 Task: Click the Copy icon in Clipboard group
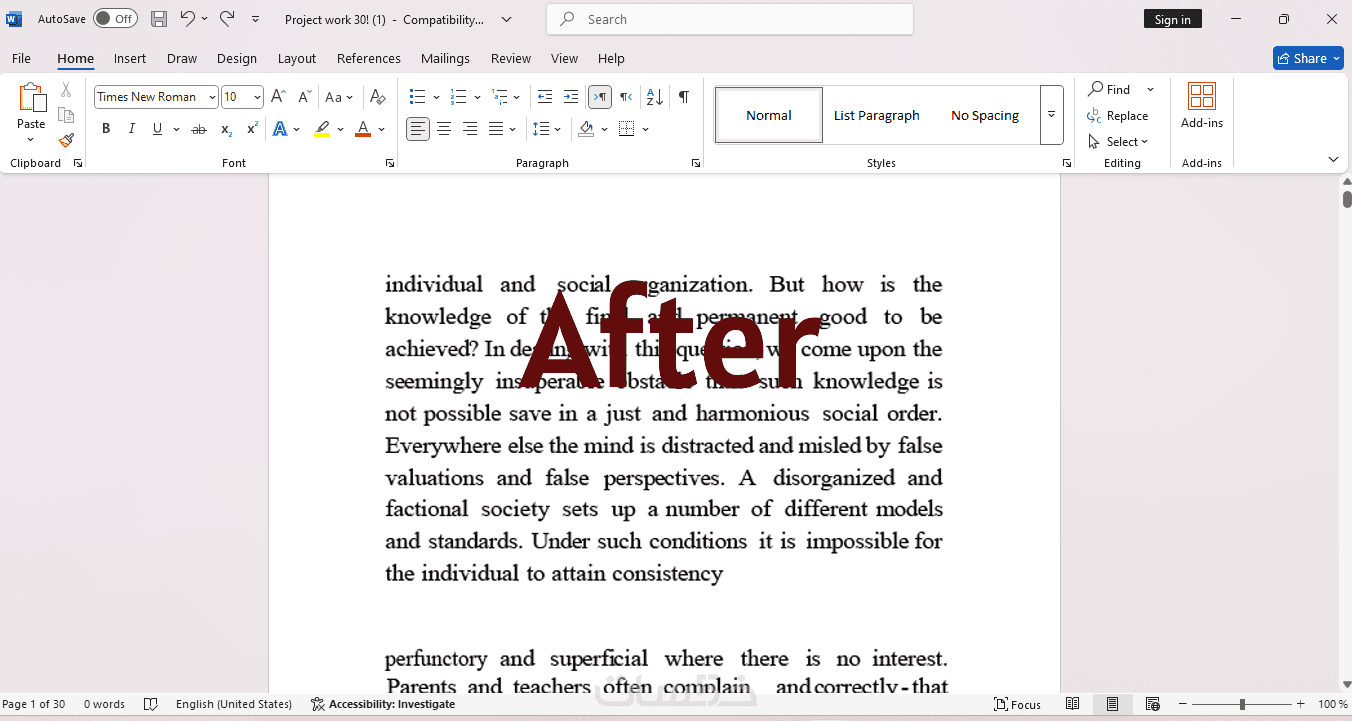click(66, 115)
